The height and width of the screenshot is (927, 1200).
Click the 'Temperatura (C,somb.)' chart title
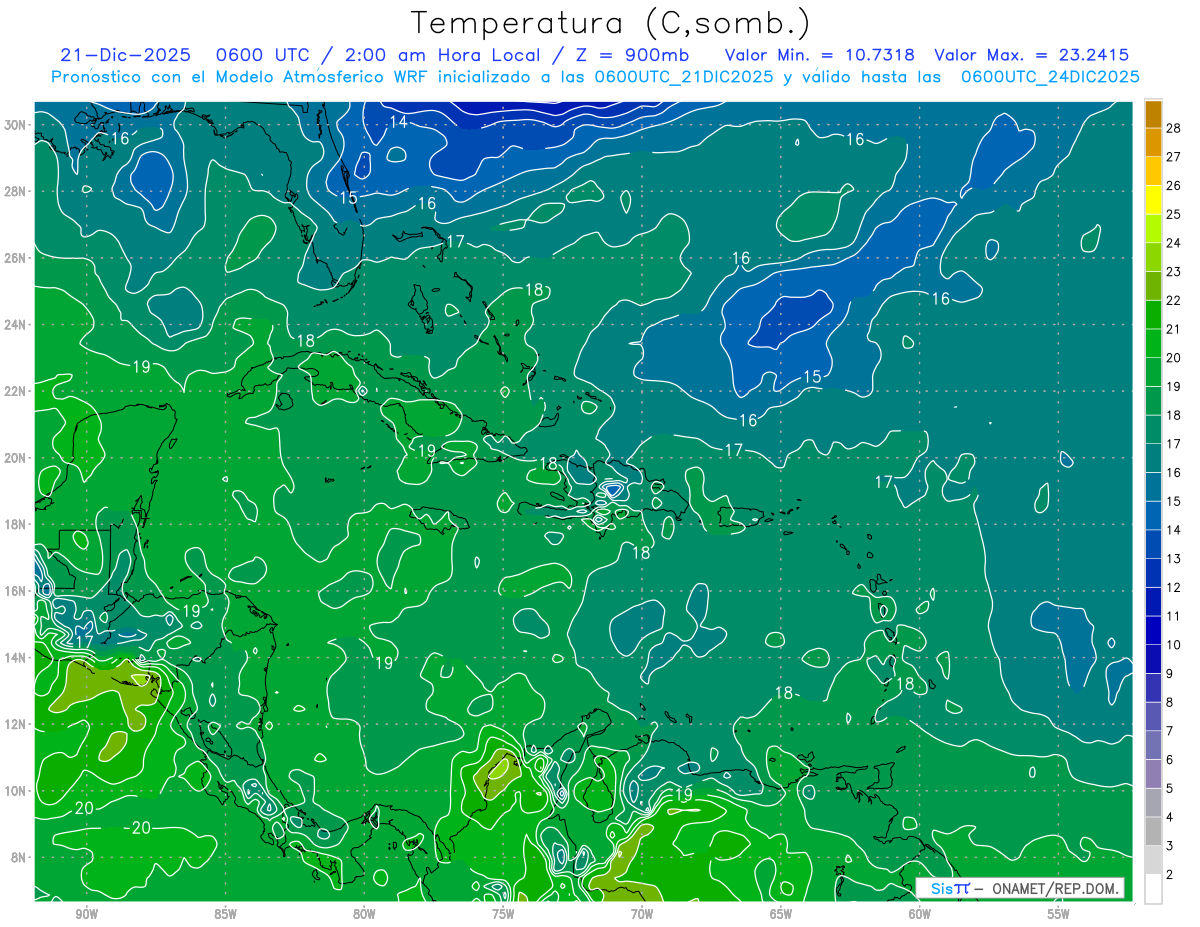[611, 24]
